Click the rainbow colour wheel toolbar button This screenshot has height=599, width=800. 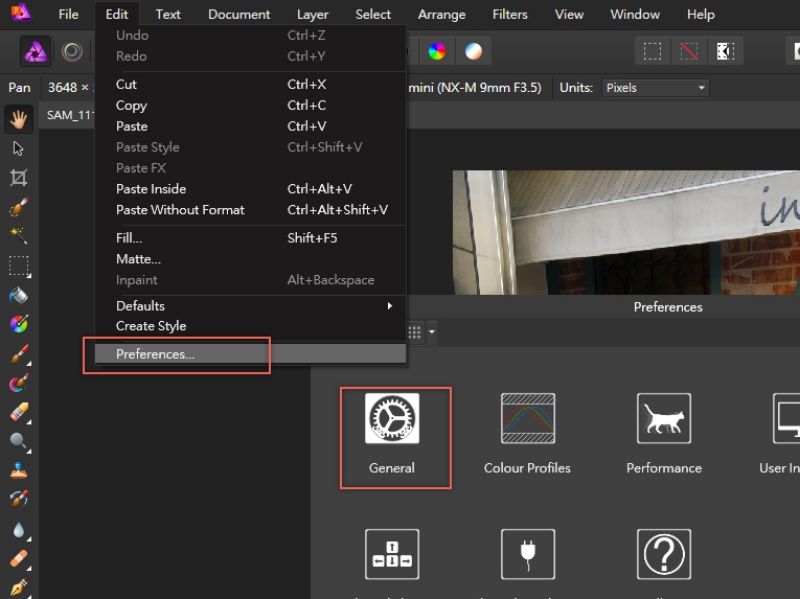(x=437, y=51)
